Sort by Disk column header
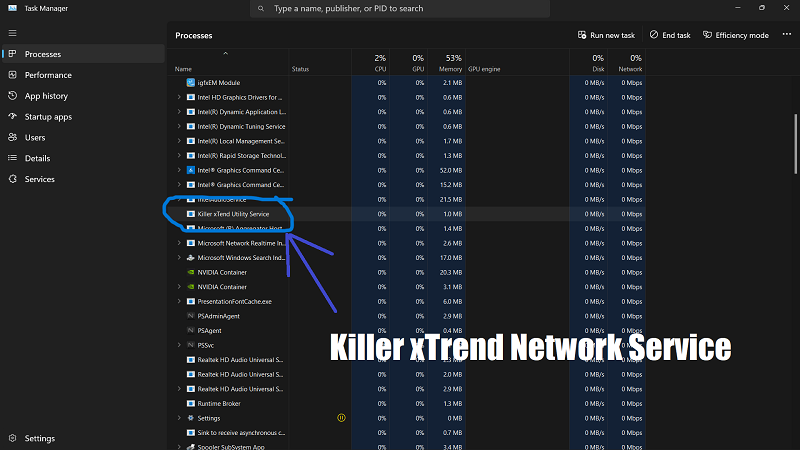Screen dimensions: 800x450 click(x=588, y=62)
